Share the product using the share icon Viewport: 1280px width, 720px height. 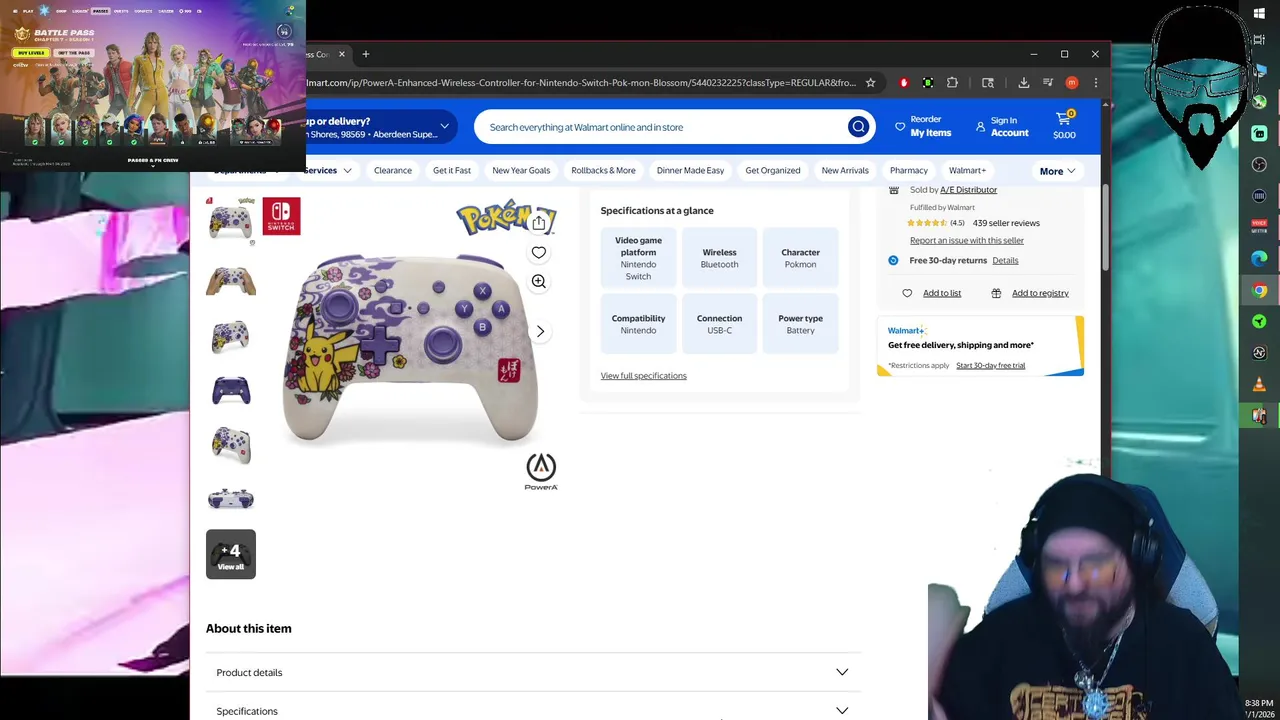[x=539, y=223]
